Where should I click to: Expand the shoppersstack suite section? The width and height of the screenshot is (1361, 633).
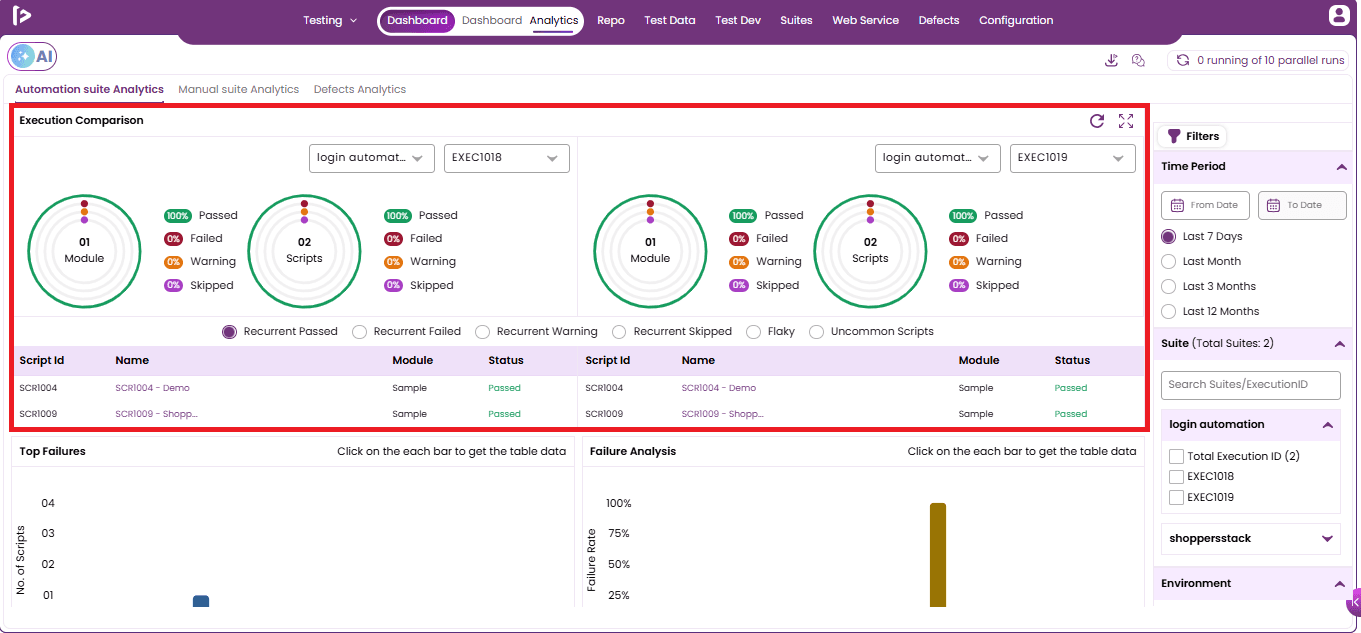click(x=1328, y=538)
